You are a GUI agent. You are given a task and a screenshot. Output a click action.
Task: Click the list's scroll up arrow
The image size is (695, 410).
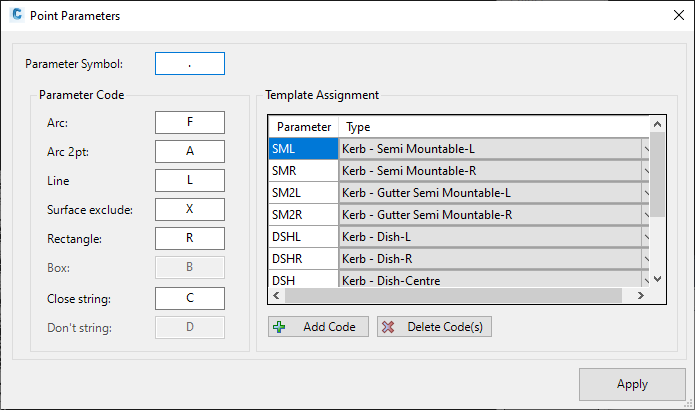657,124
